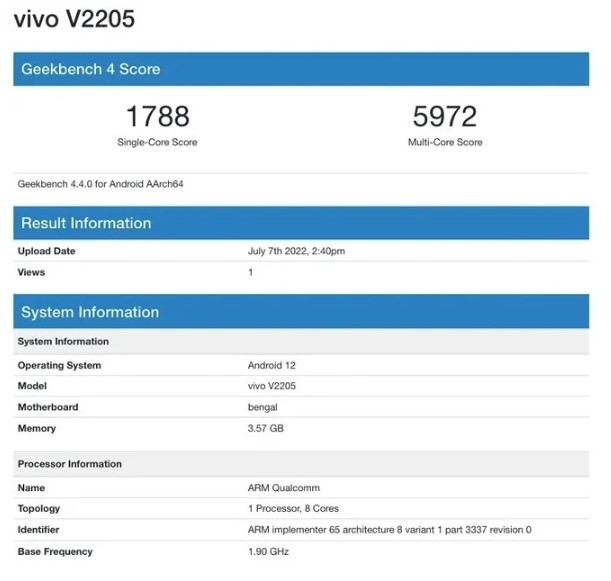The image size is (611, 581).
Task: Select the 1.90 GHz frequency value
Action: point(268,552)
